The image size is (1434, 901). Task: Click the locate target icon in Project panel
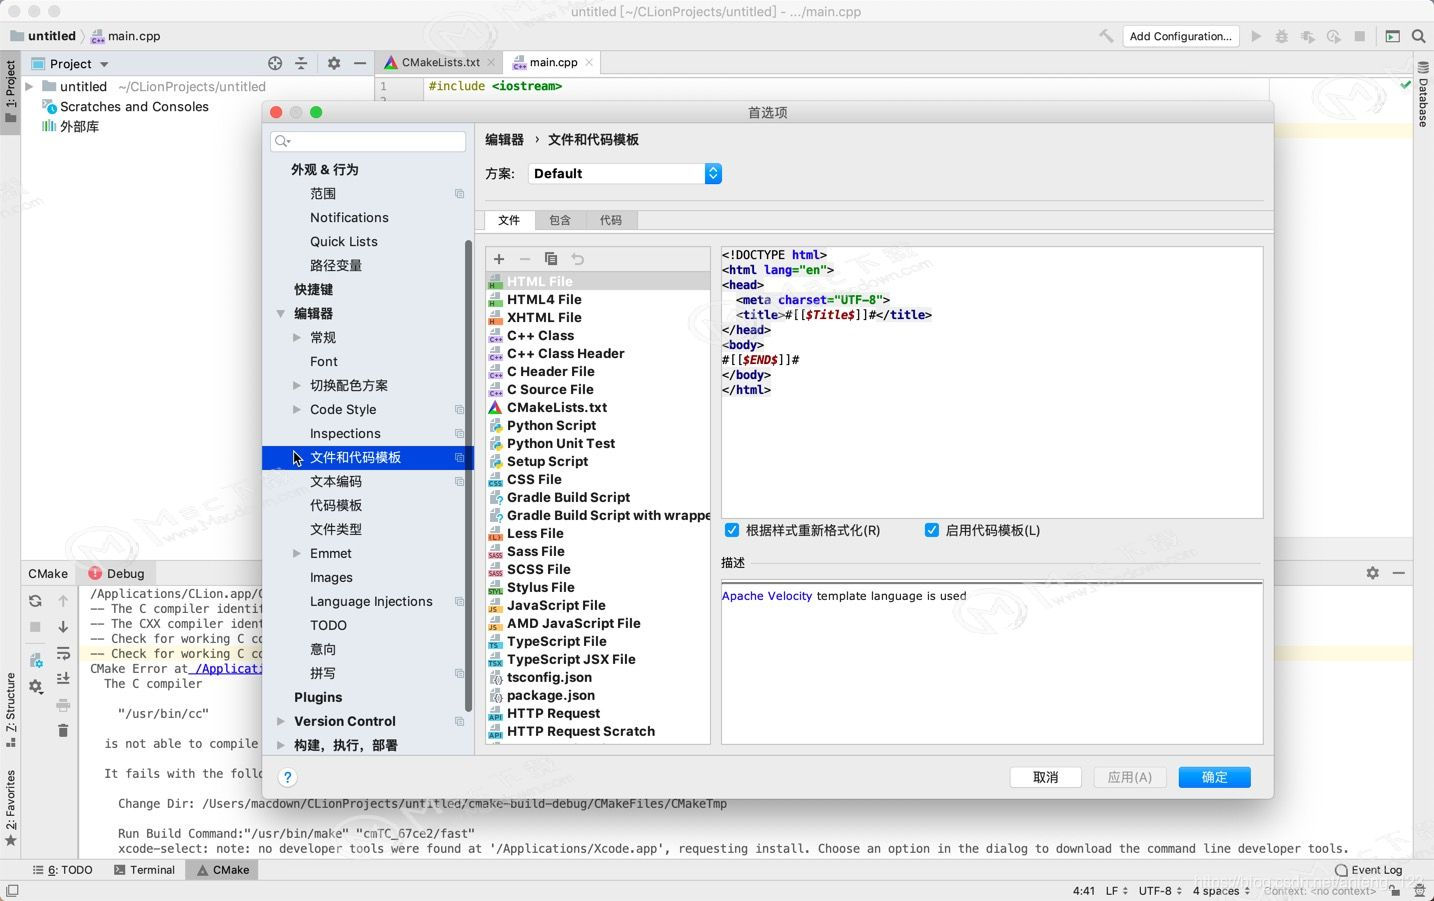pos(275,63)
